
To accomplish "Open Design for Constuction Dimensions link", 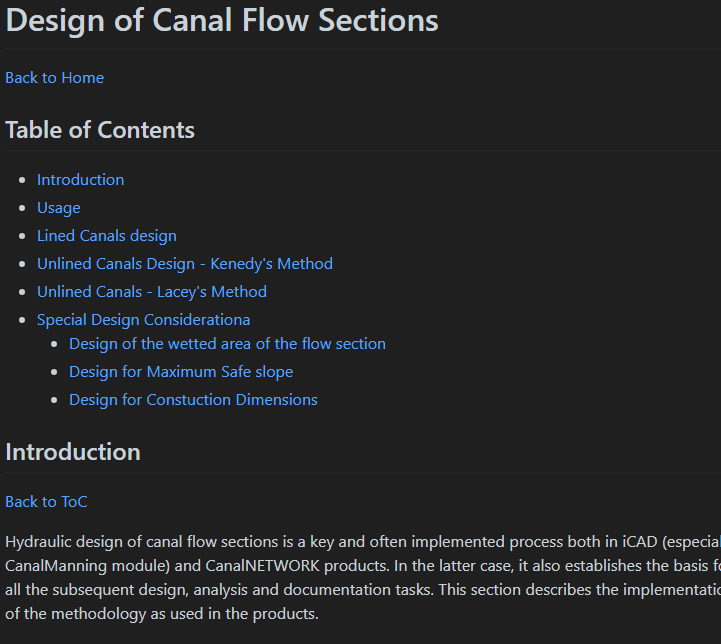I will pos(193,400).
